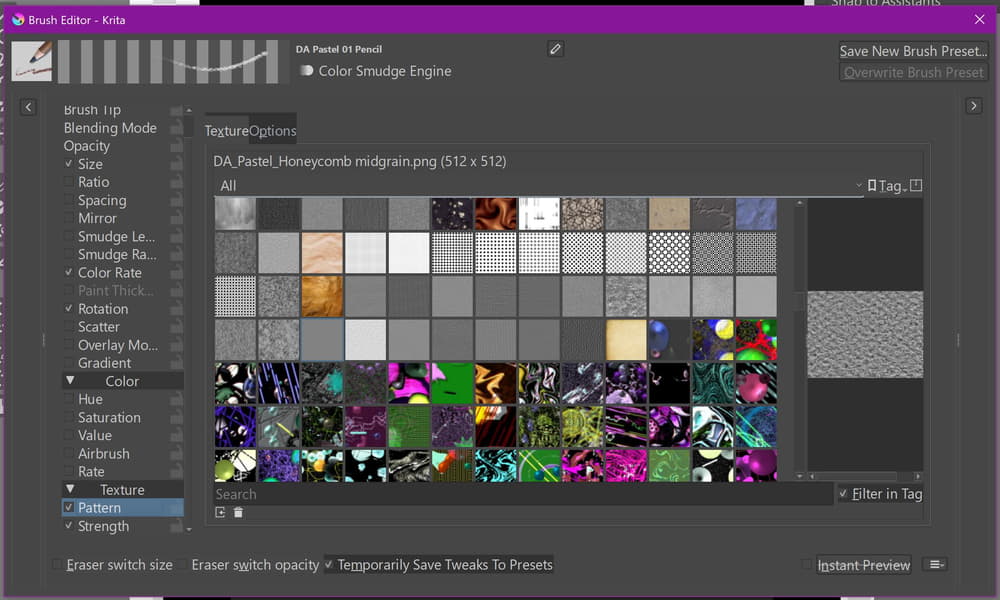Click the right panel arrow button

point(973,107)
